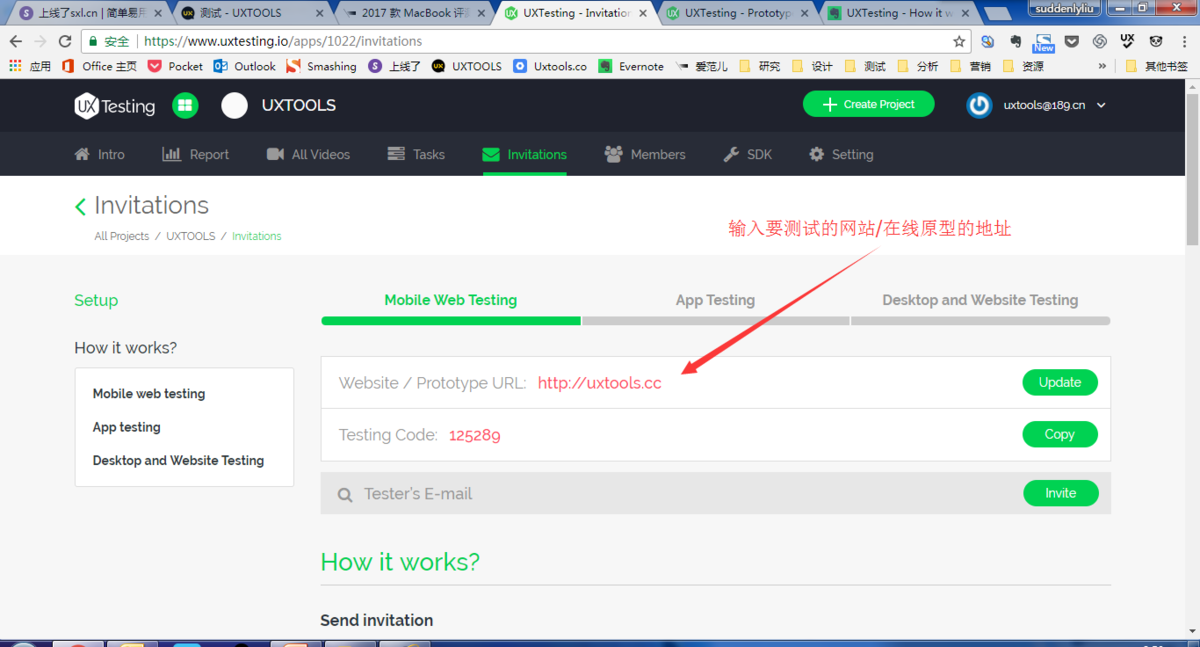
Task: Click the power icon beside the account email
Action: (979, 105)
